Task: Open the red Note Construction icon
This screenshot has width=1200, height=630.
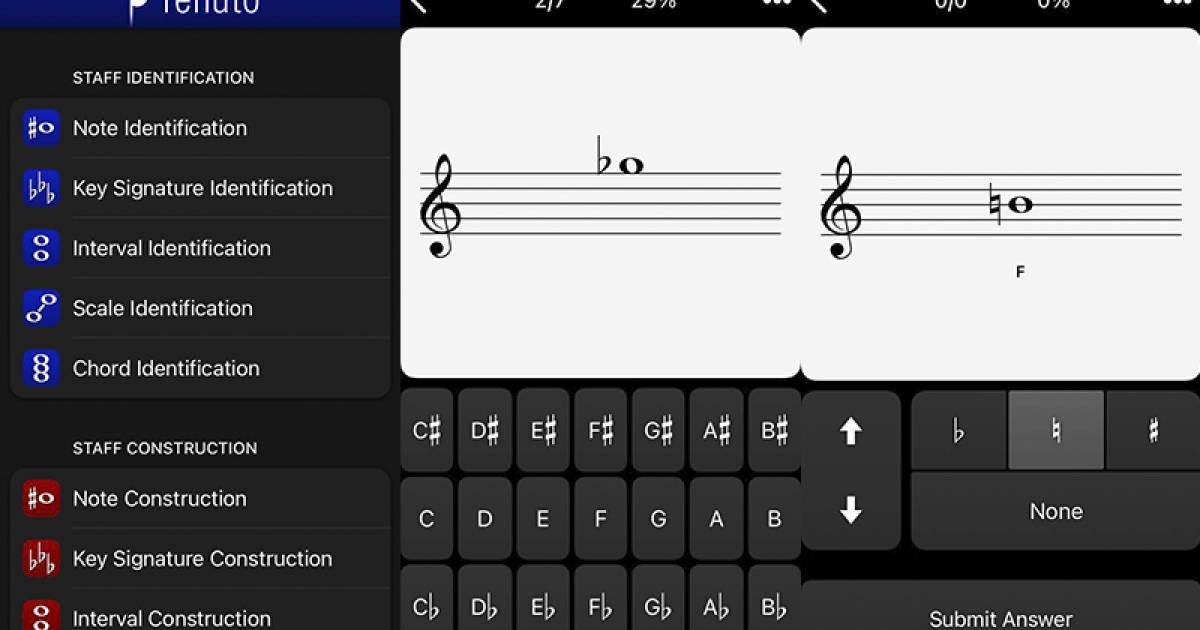Action: click(x=41, y=498)
